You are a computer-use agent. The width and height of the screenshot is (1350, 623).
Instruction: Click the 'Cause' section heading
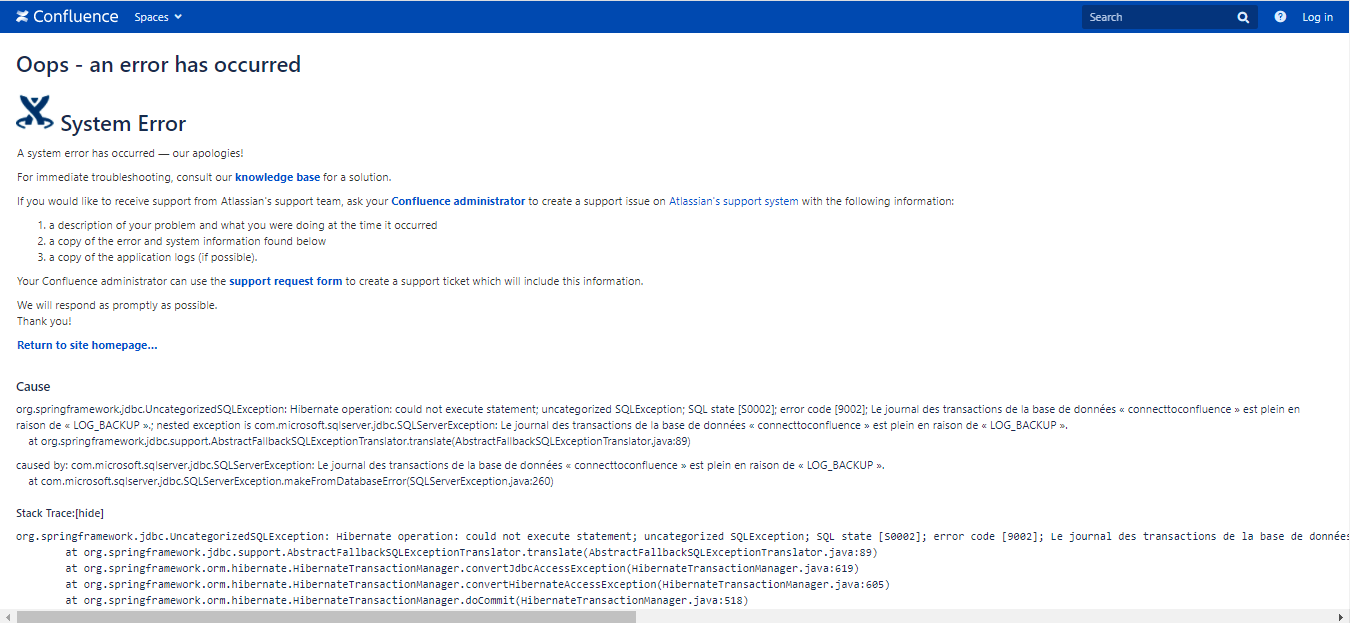click(x=33, y=387)
